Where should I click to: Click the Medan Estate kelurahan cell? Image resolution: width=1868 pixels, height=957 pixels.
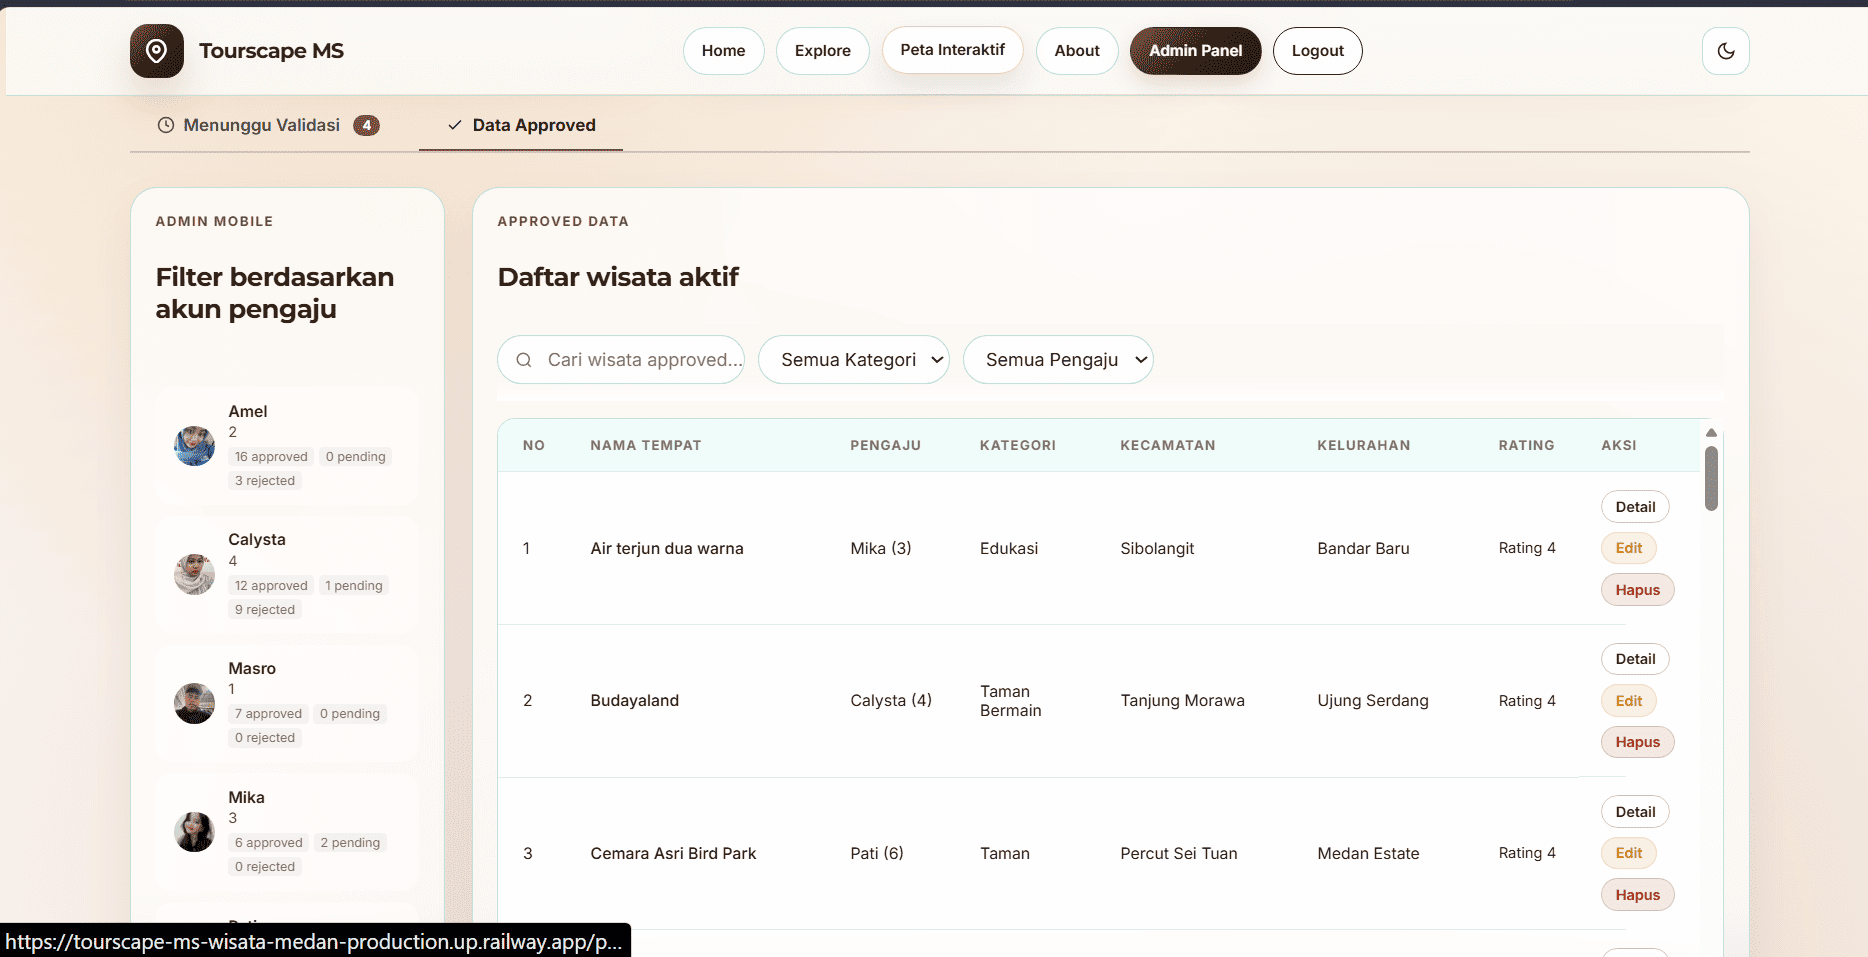pos(1368,853)
